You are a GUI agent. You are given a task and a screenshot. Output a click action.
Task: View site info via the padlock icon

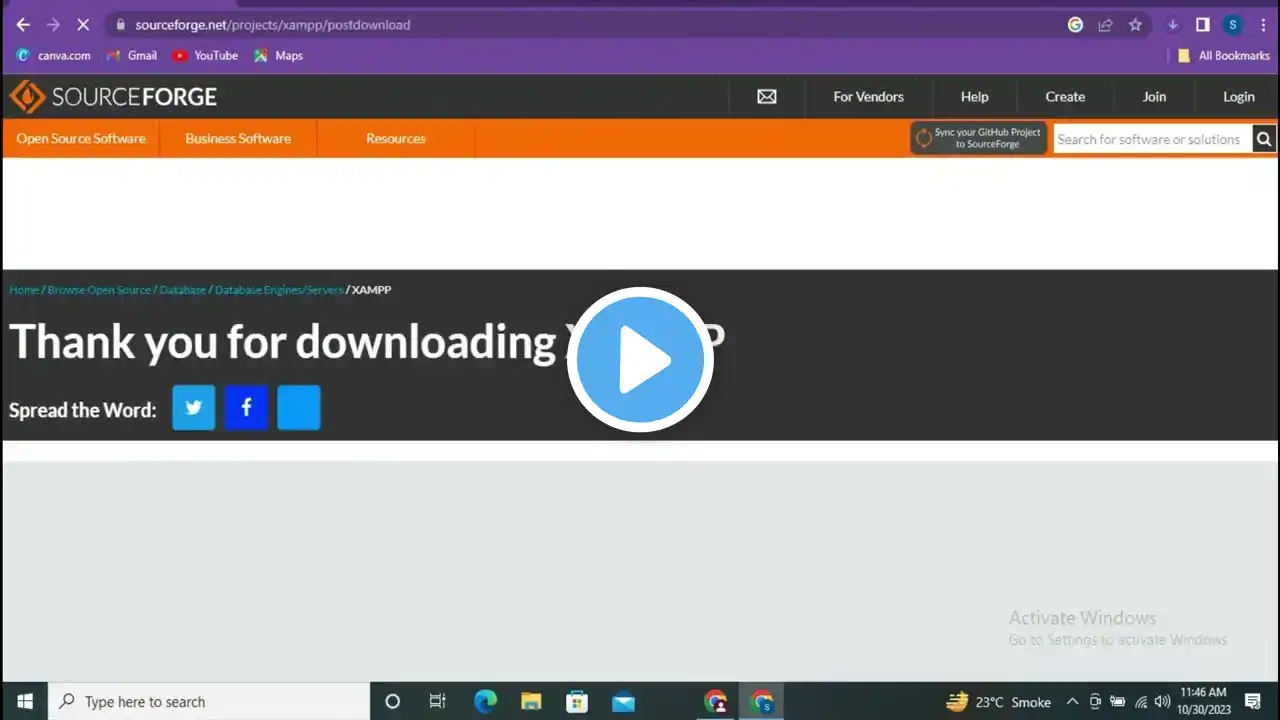click(120, 25)
